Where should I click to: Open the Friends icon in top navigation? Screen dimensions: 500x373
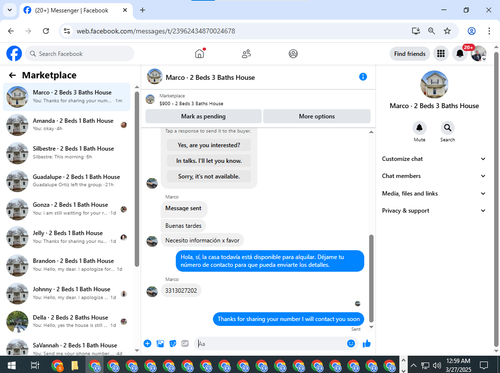(246, 53)
